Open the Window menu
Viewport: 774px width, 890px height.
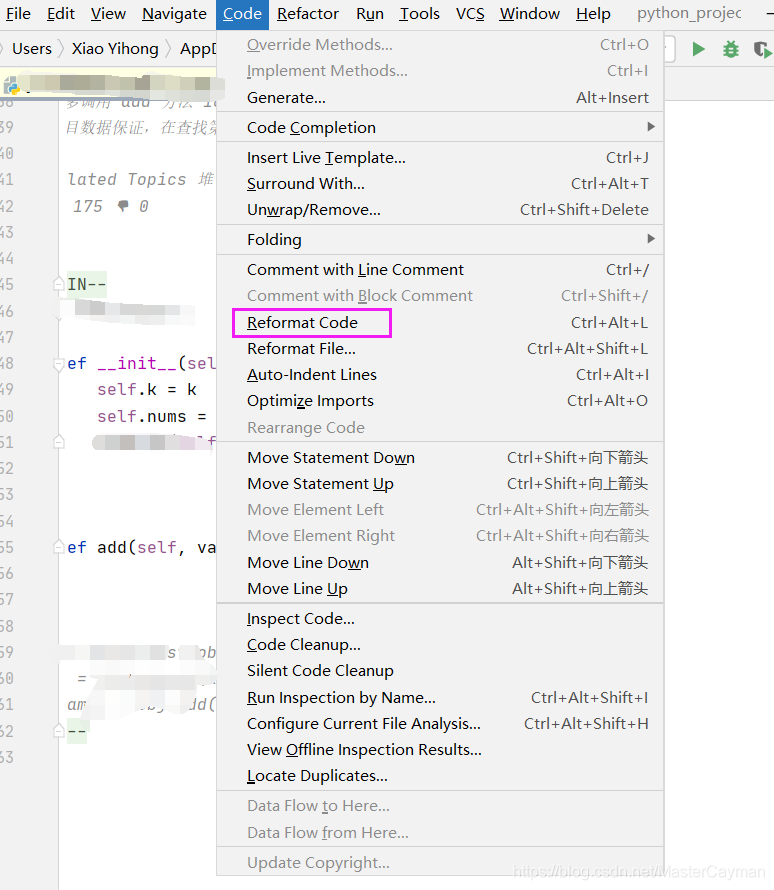click(529, 14)
